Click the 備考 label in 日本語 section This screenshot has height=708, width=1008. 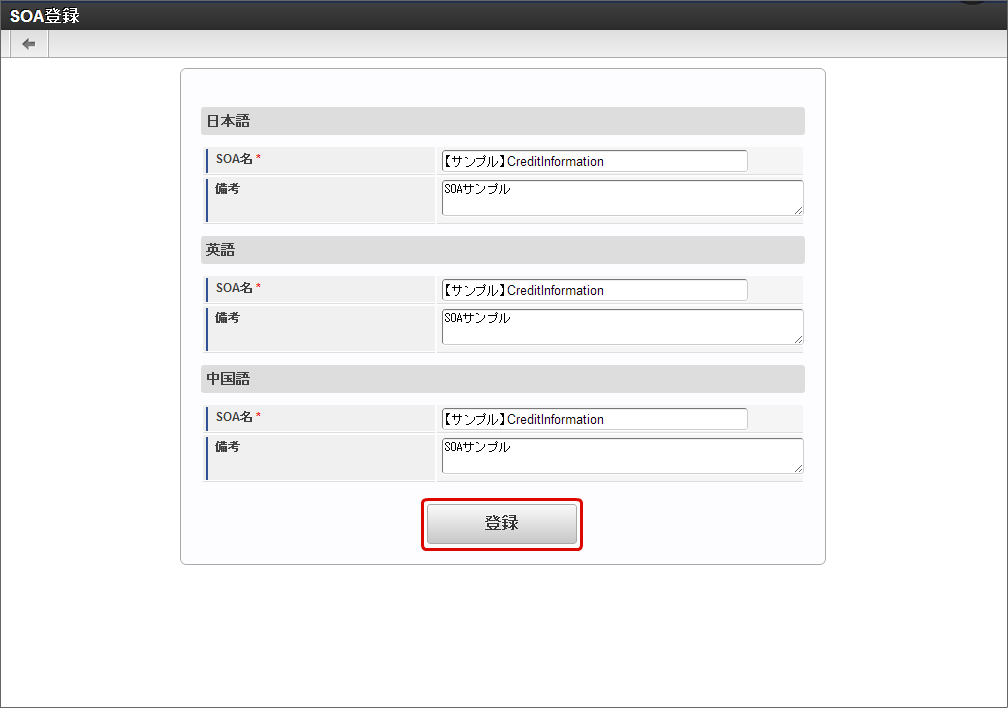227,188
